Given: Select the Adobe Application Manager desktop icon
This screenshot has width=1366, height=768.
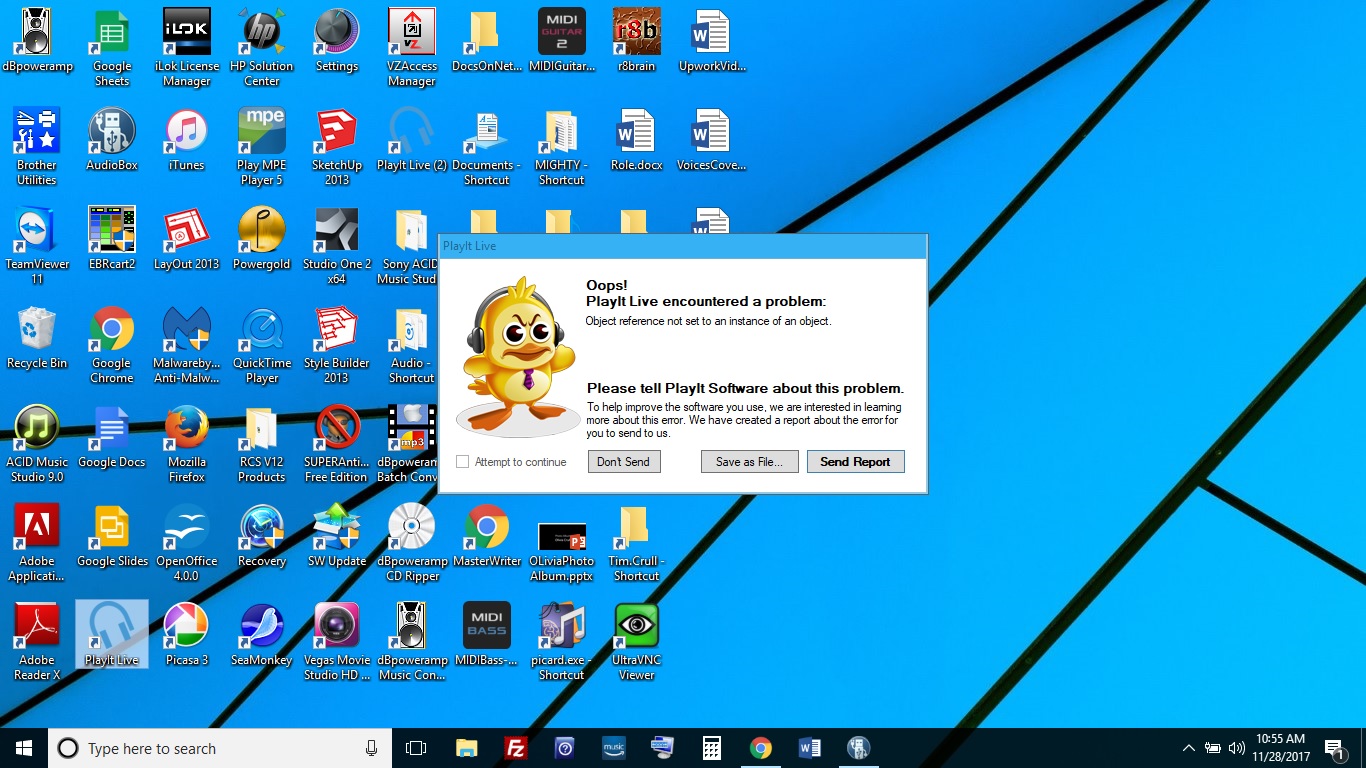Looking at the screenshot, I should tap(37, 543).
